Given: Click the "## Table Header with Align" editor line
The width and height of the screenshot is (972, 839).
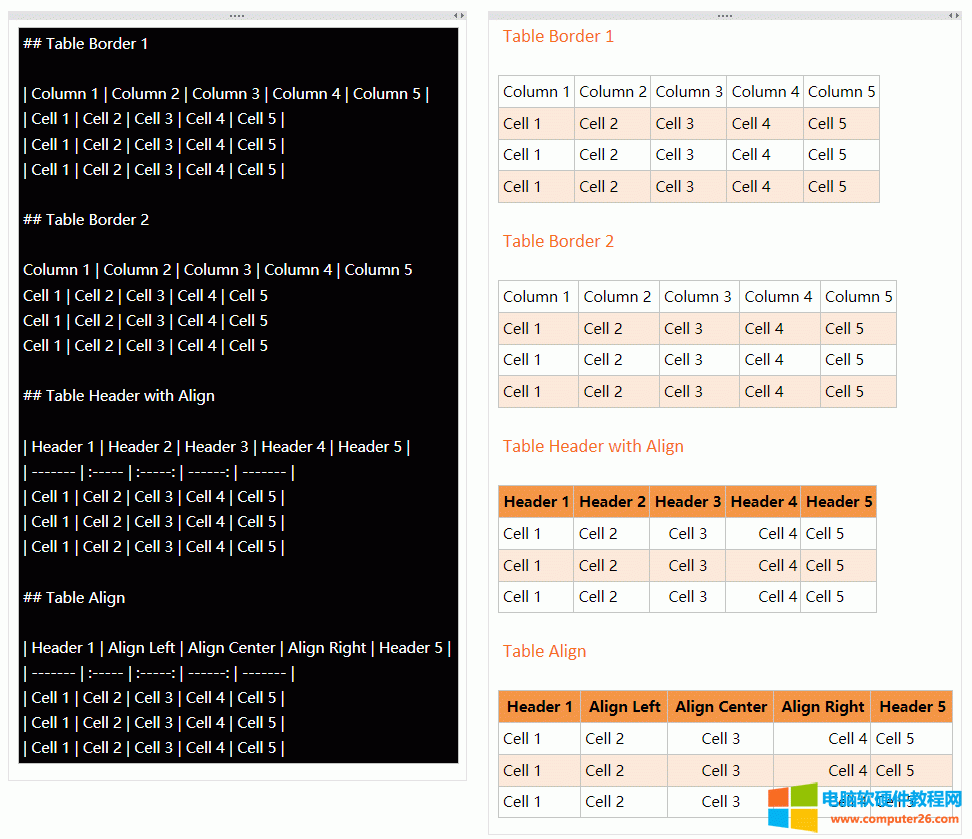Looking at the screenshot, I should 119,396.
